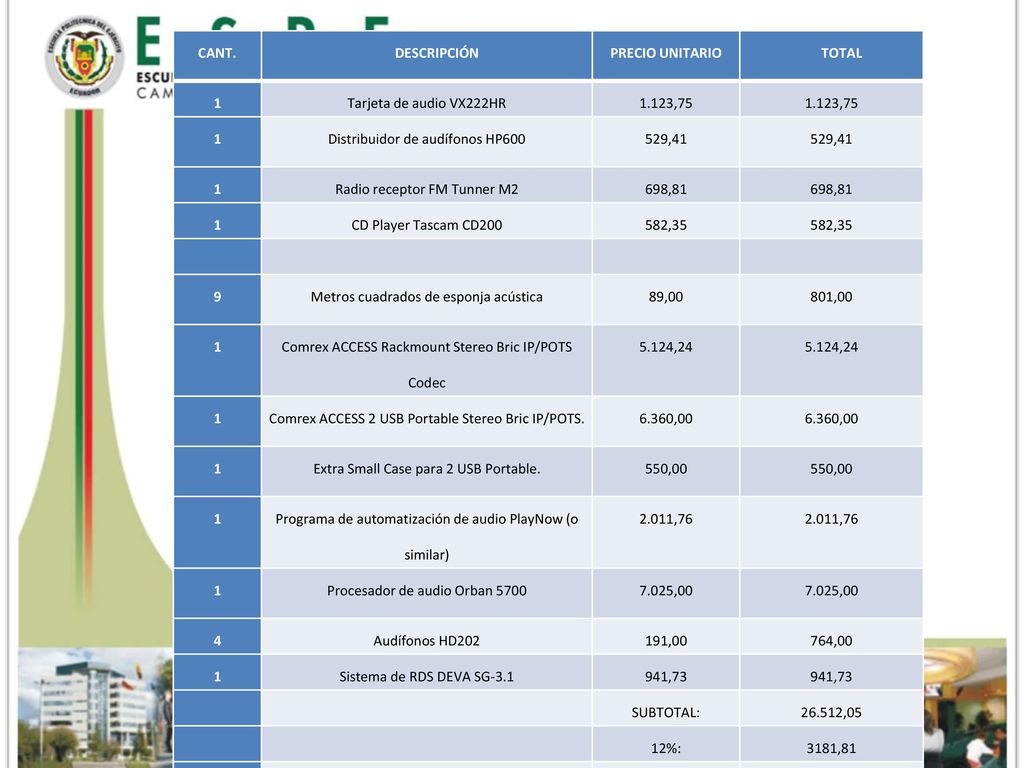1024x768 pixels.
Task: Select the PRECIO UNITARIO column header
Action: coord(665,55)
